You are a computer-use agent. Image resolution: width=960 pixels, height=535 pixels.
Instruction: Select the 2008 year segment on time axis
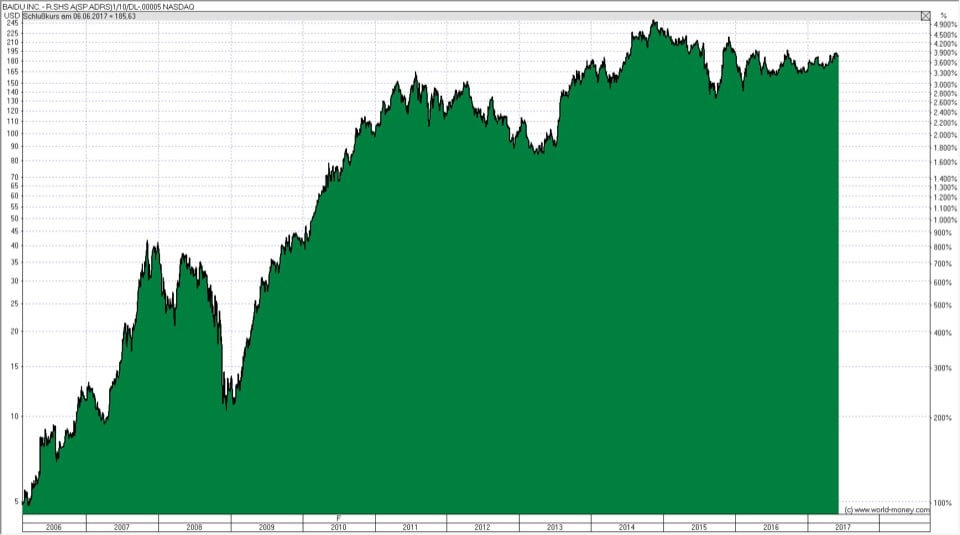pos(194,527)
